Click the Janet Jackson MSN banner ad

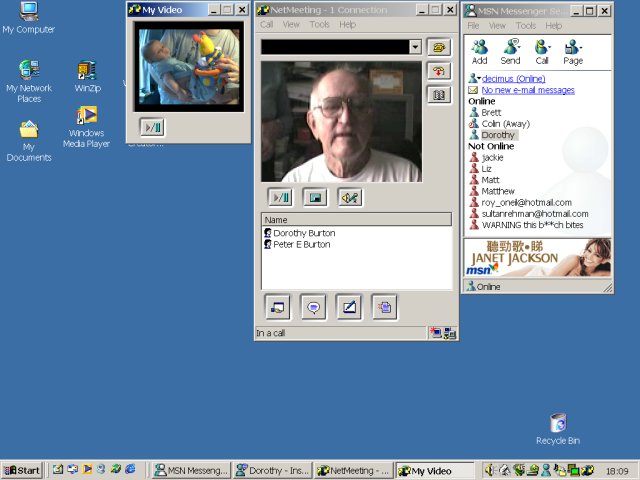pos(538,258)
